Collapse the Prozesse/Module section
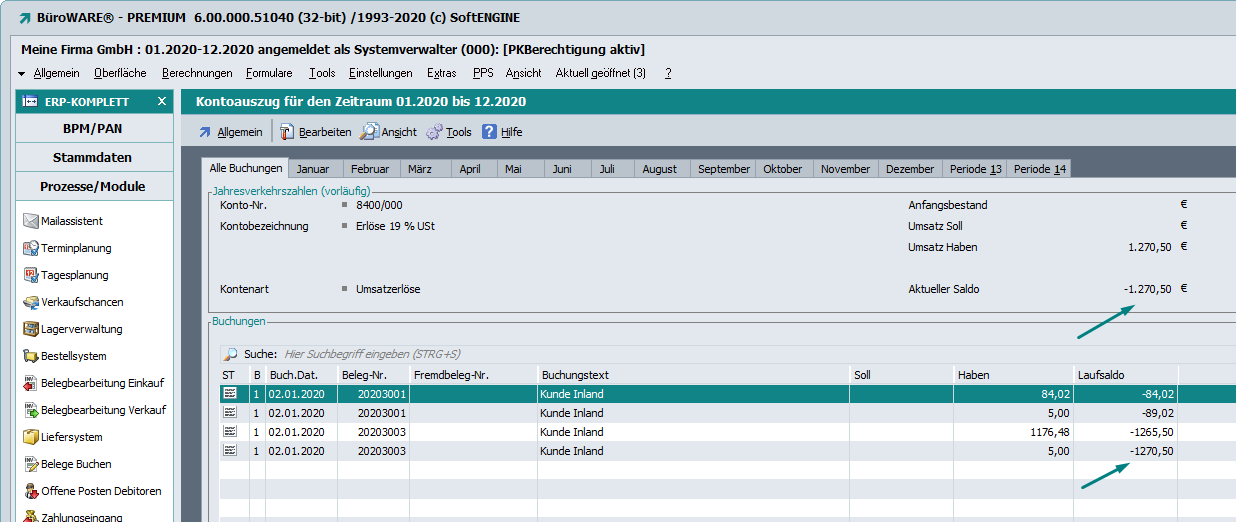The image size is (1236, 522). (92, 187)
